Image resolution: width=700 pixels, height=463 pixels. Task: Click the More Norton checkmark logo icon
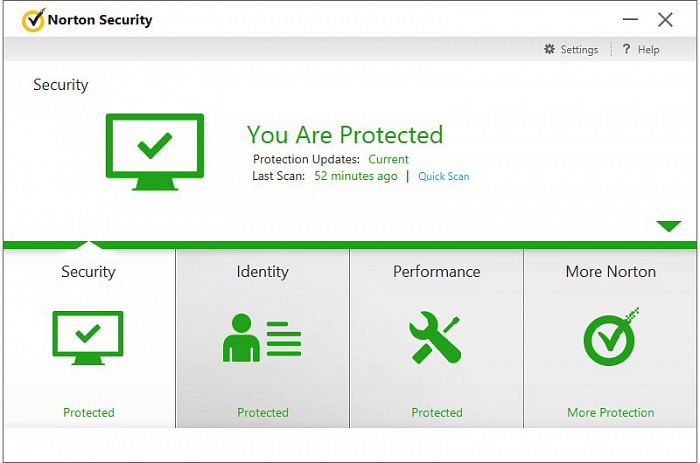[610, 338]
